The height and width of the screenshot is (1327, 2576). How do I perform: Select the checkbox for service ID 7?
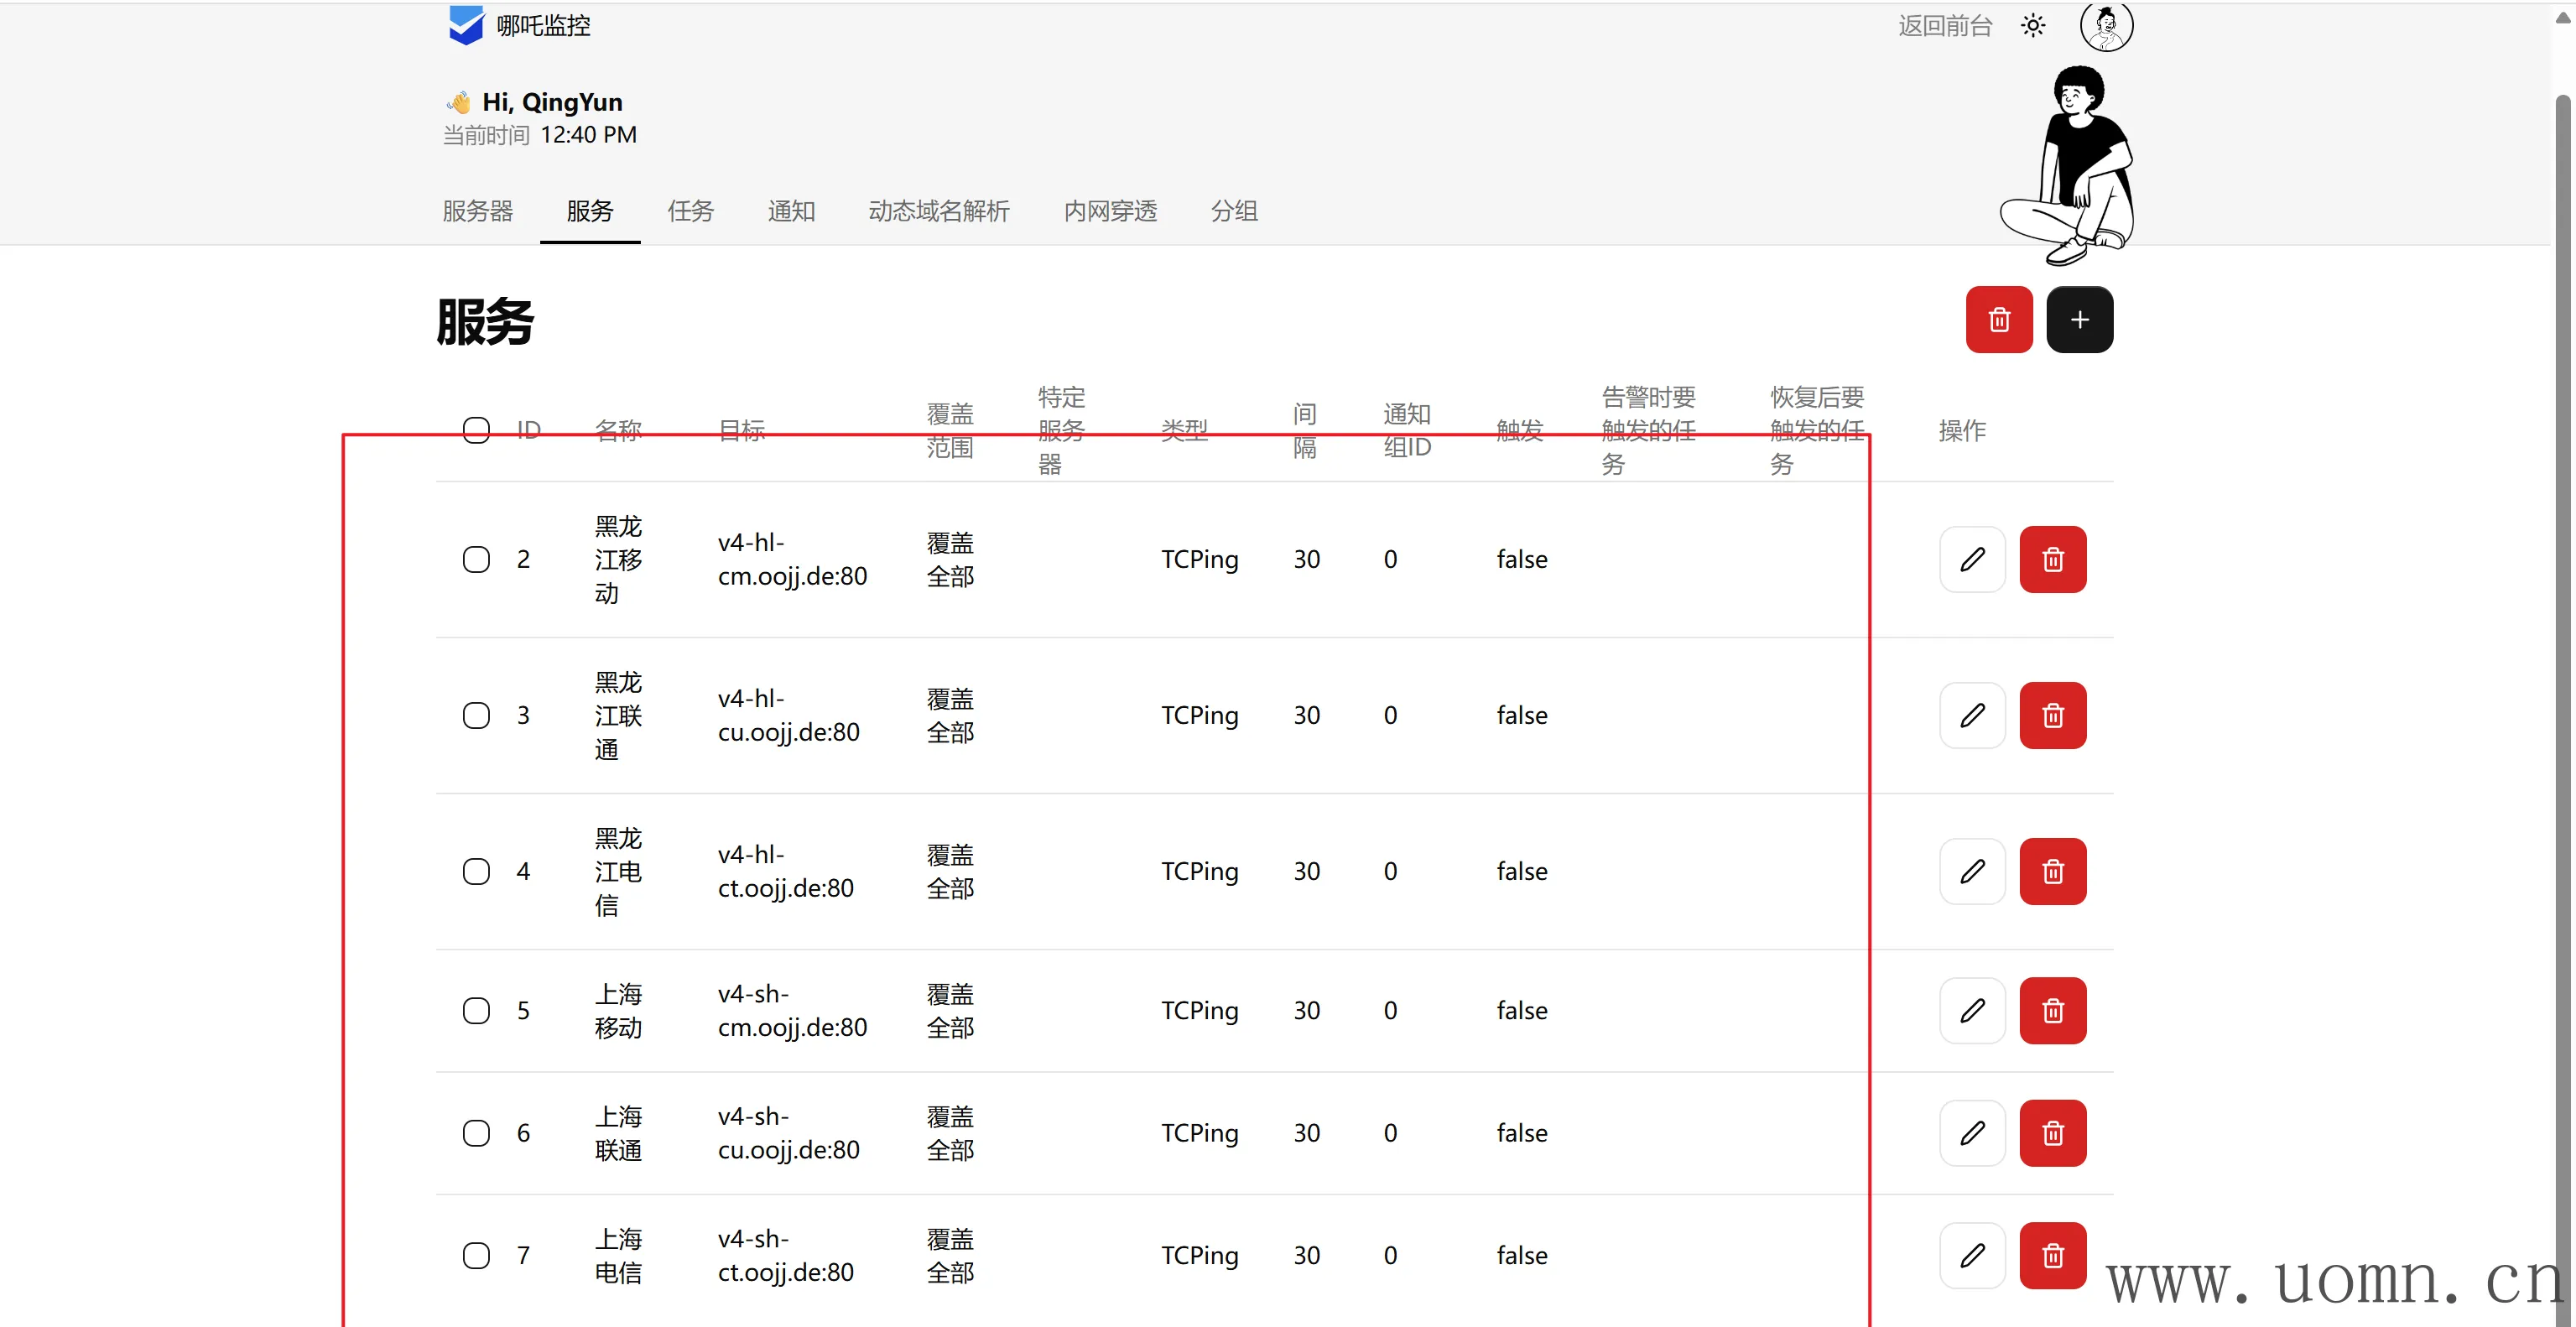coord(476,1255)
